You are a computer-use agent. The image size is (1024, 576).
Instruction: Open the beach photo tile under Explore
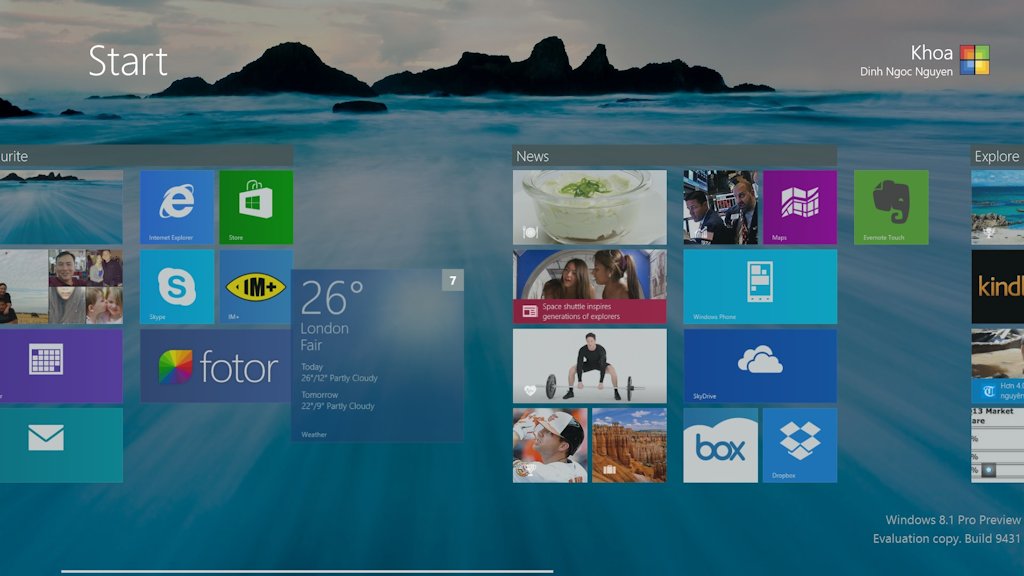click(997, 207)
